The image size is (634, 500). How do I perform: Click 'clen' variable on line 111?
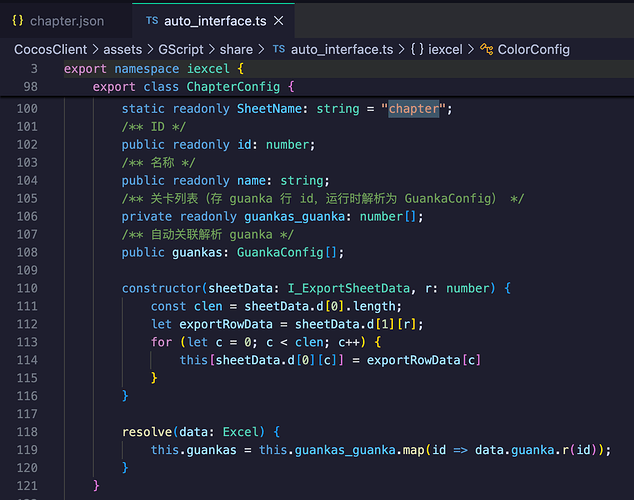coord(208,306)
